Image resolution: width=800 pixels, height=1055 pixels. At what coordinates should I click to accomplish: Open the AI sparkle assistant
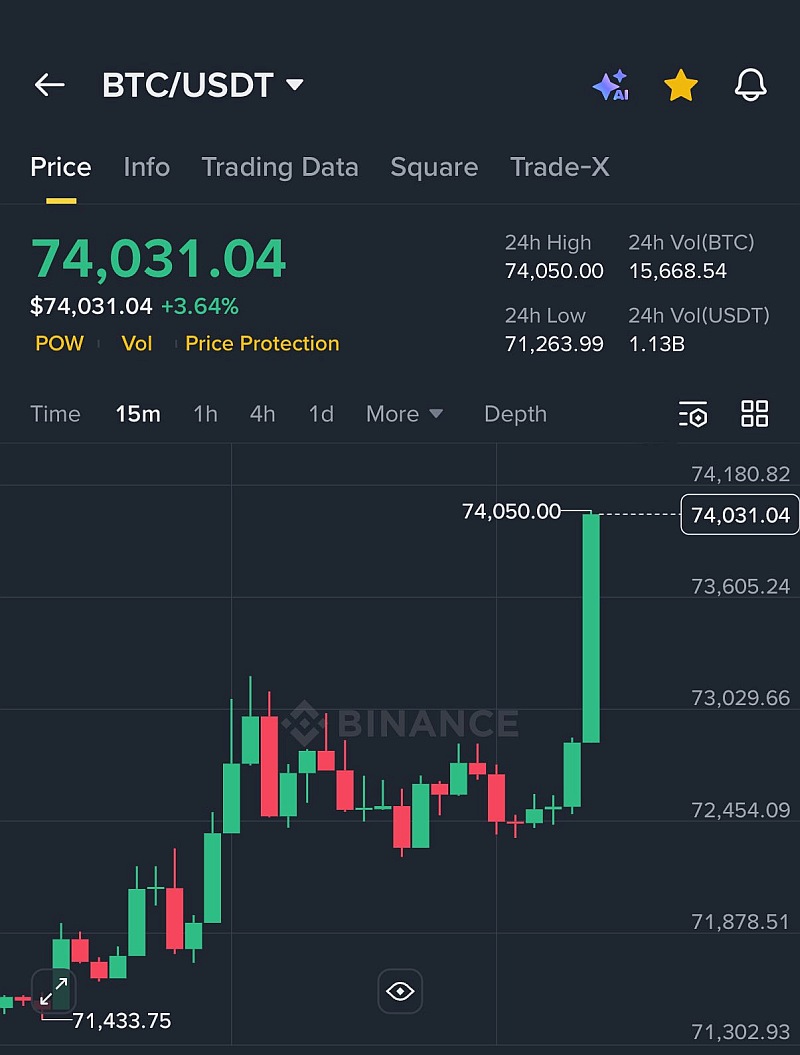tap(610, 86)
